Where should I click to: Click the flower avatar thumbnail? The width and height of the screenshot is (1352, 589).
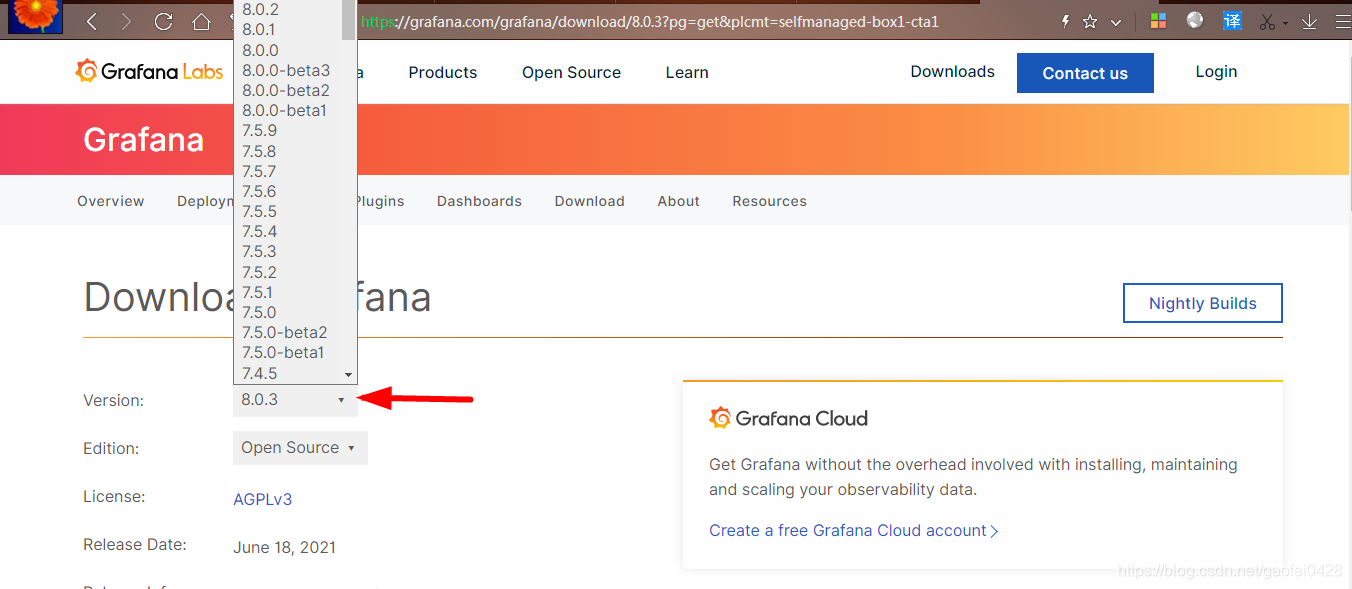[x=35, y=15]
